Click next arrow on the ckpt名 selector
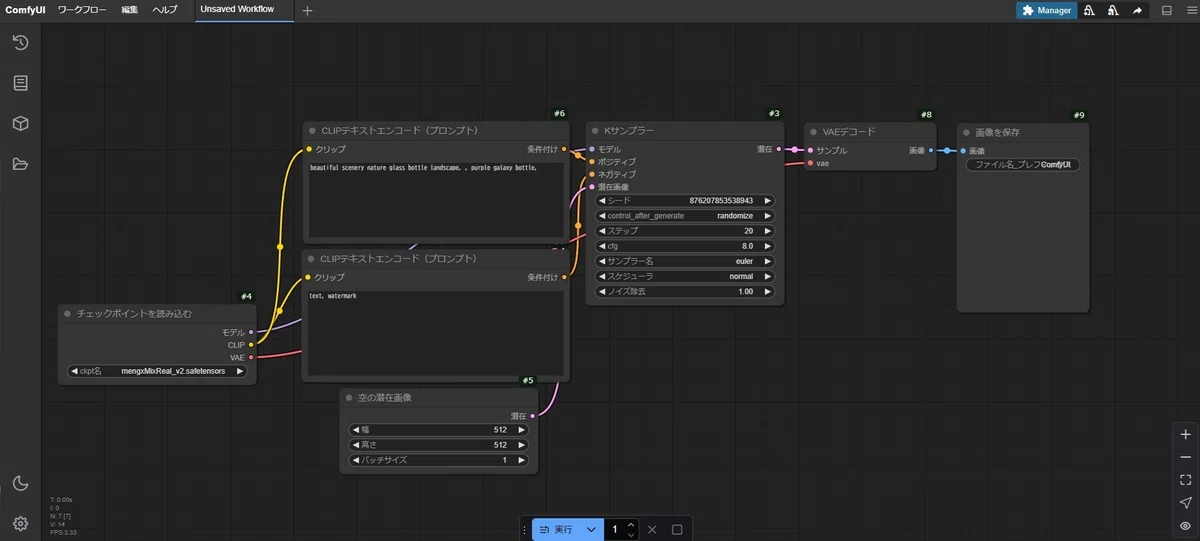This screenshot has height=541, width=1200. point(240,371)
